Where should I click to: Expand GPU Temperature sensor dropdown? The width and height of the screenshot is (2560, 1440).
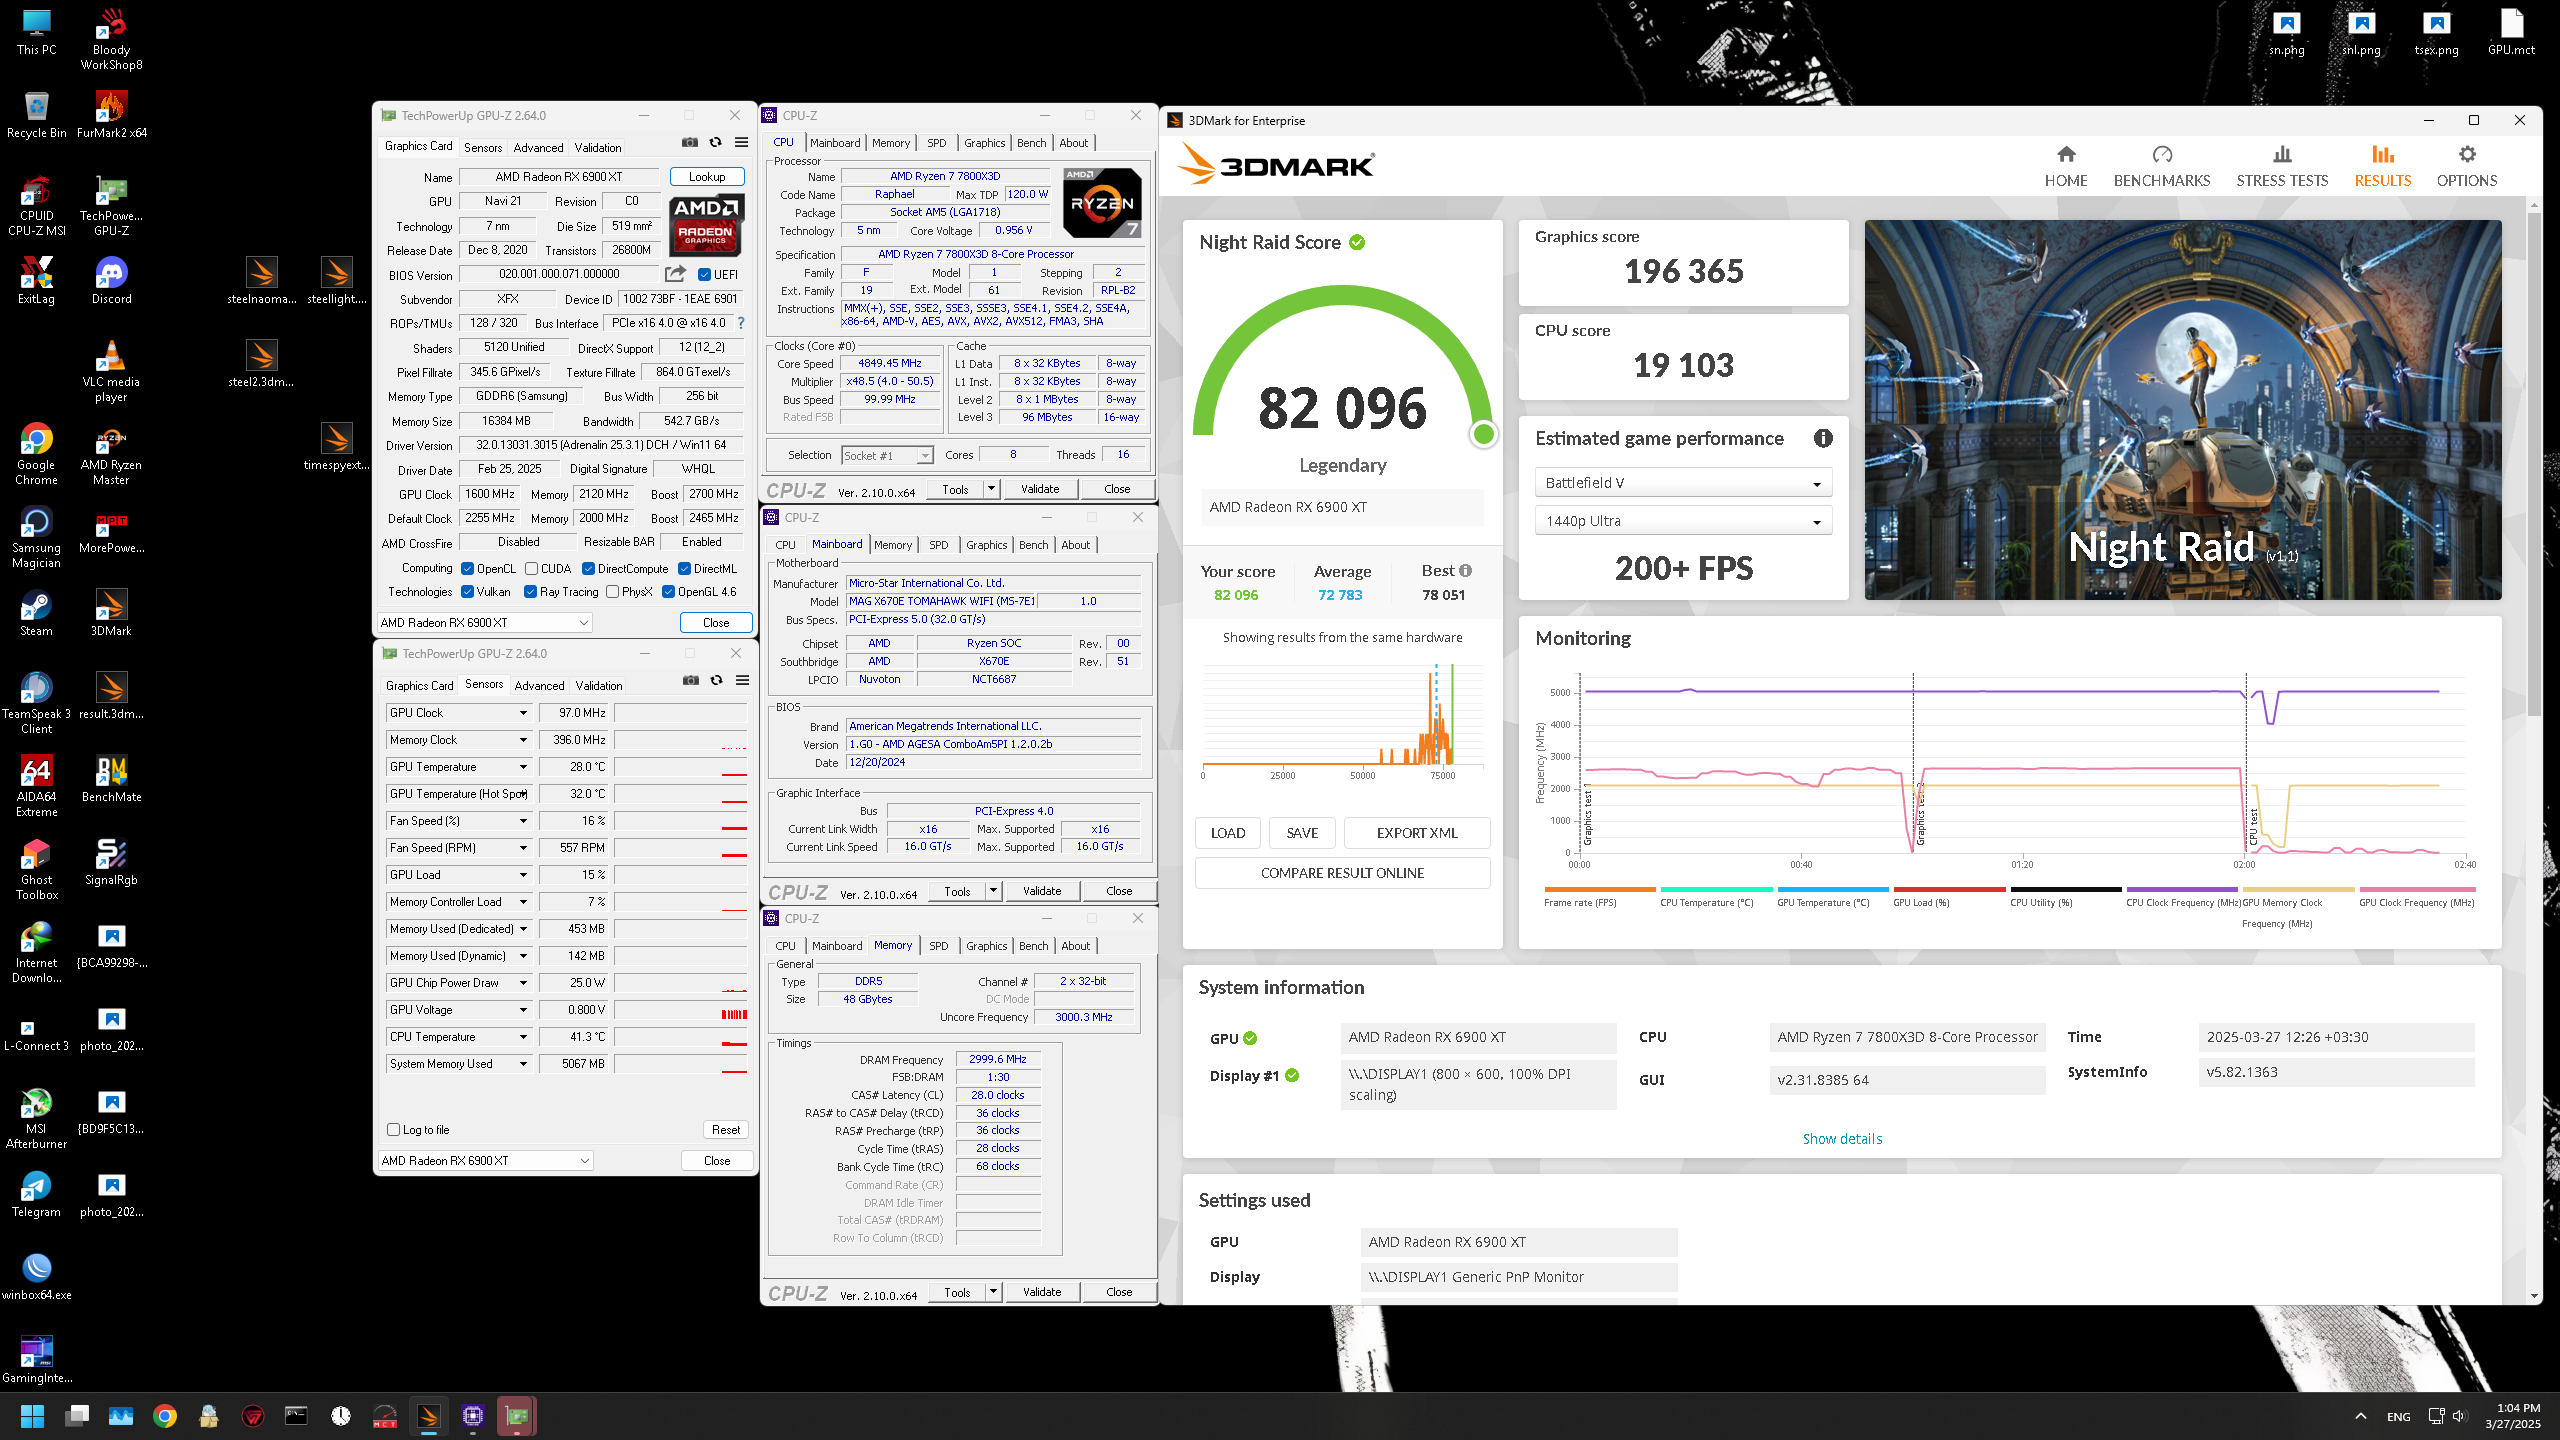522,767
